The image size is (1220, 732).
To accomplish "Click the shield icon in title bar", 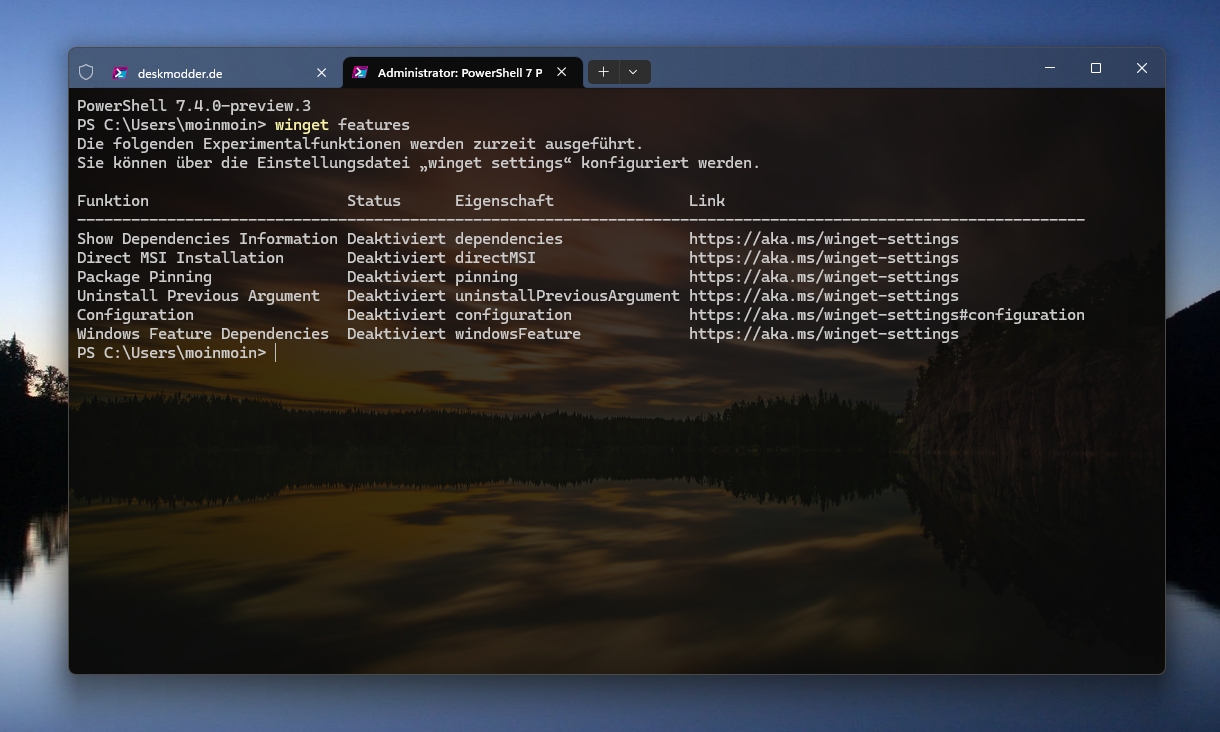I will point(86,72).
